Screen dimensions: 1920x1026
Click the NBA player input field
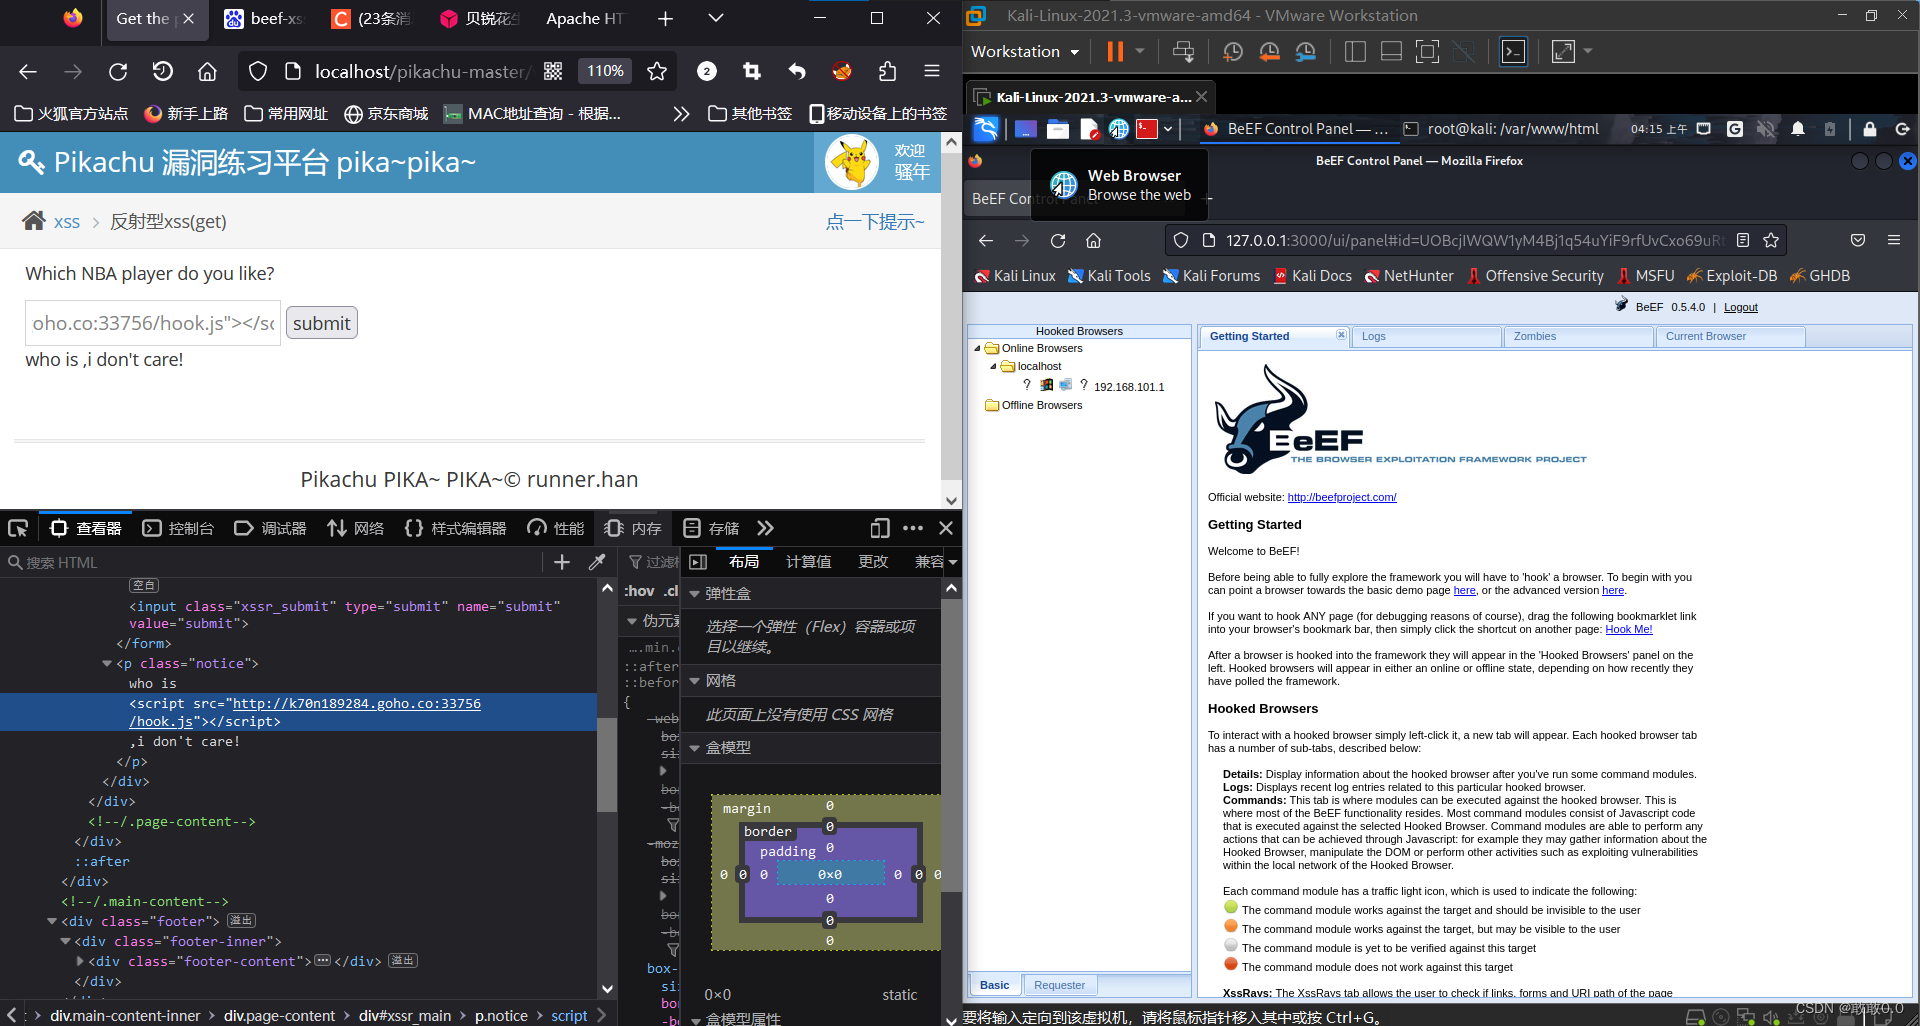pos(153,323)
